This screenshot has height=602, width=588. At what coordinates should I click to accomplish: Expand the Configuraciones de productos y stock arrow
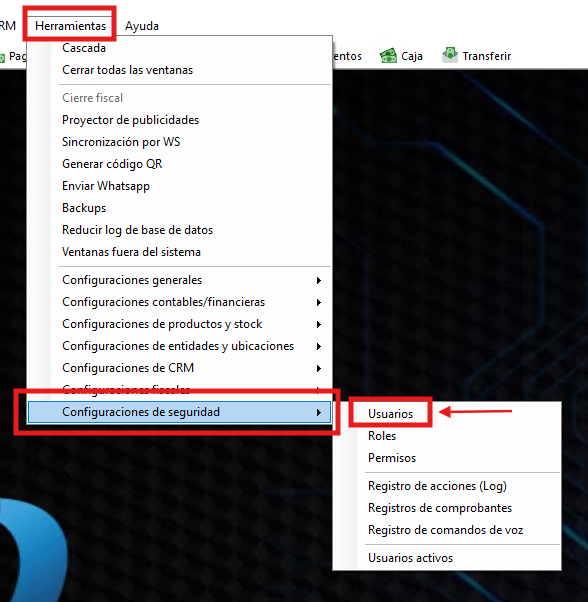(319, 324)
